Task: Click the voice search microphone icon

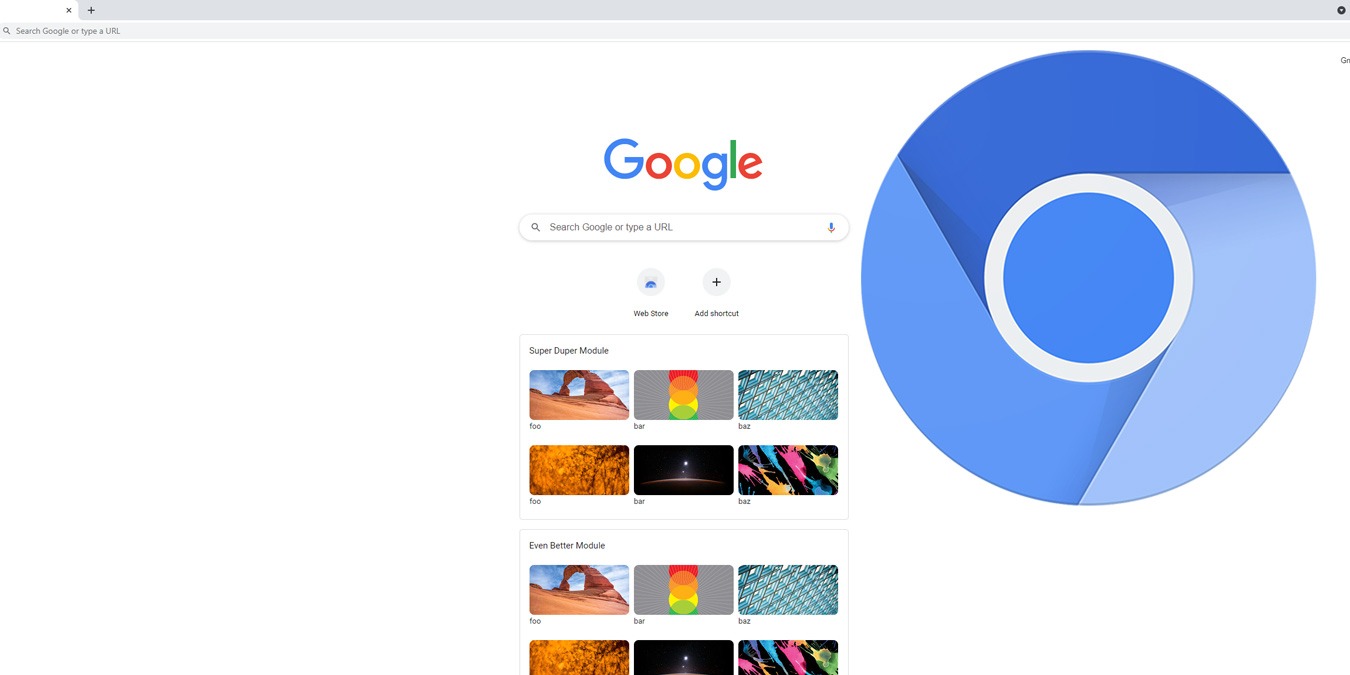Action: point(830,227)
